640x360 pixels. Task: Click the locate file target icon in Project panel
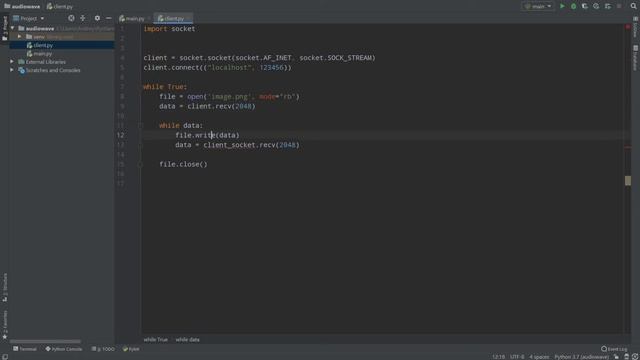click(x=71, y=18)
